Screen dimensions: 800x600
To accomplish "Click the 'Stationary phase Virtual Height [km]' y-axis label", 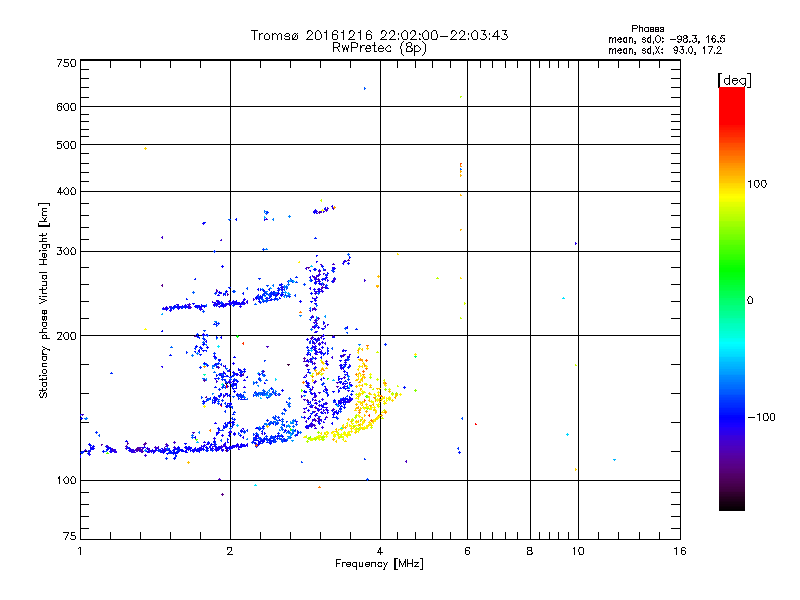I will click(x=43, y=300).
